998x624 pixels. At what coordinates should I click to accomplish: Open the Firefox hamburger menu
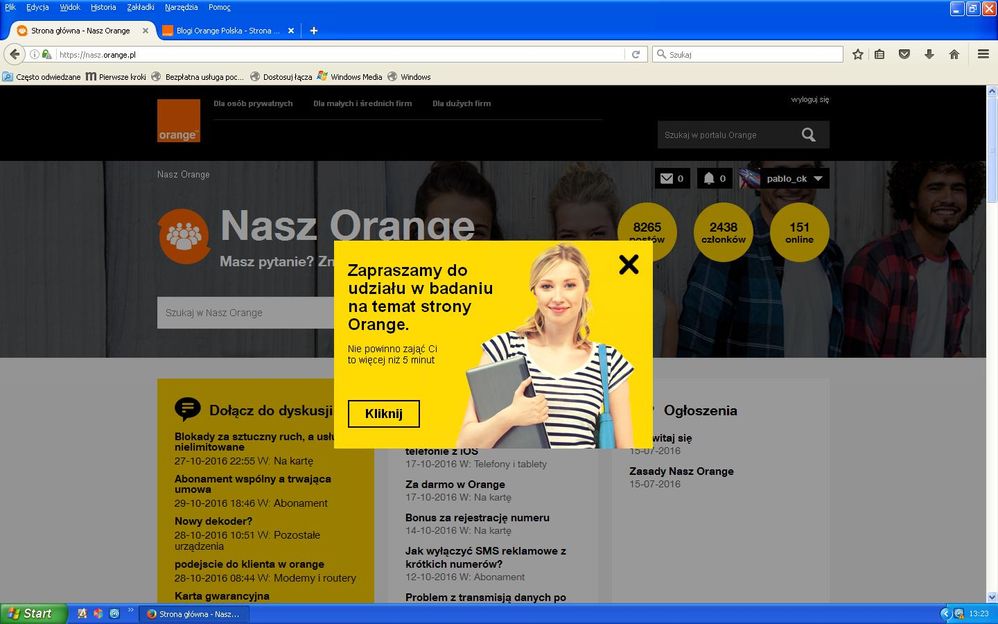tap(984, 54)
